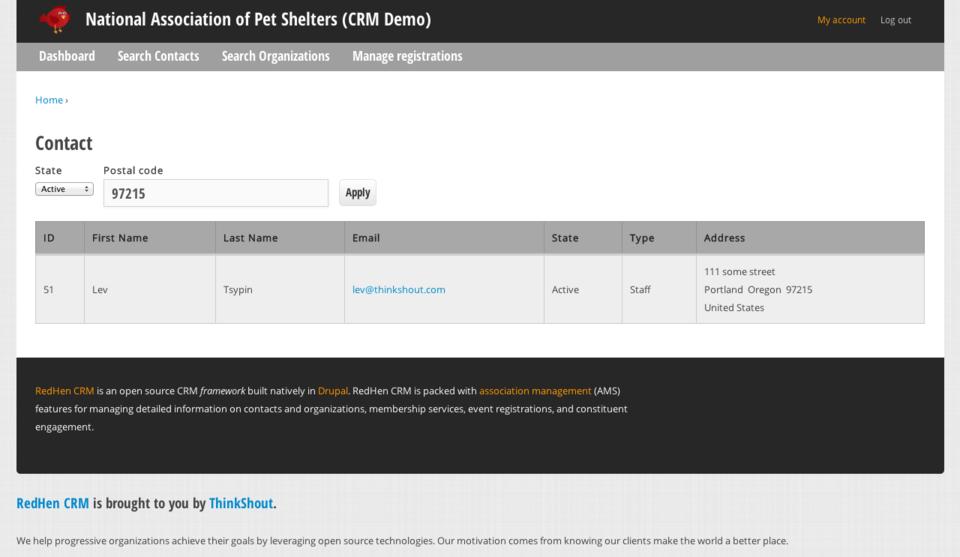Click the Postal code input field
The width and height of the screenshot is (960, 557).
click(x=215, y=194)
